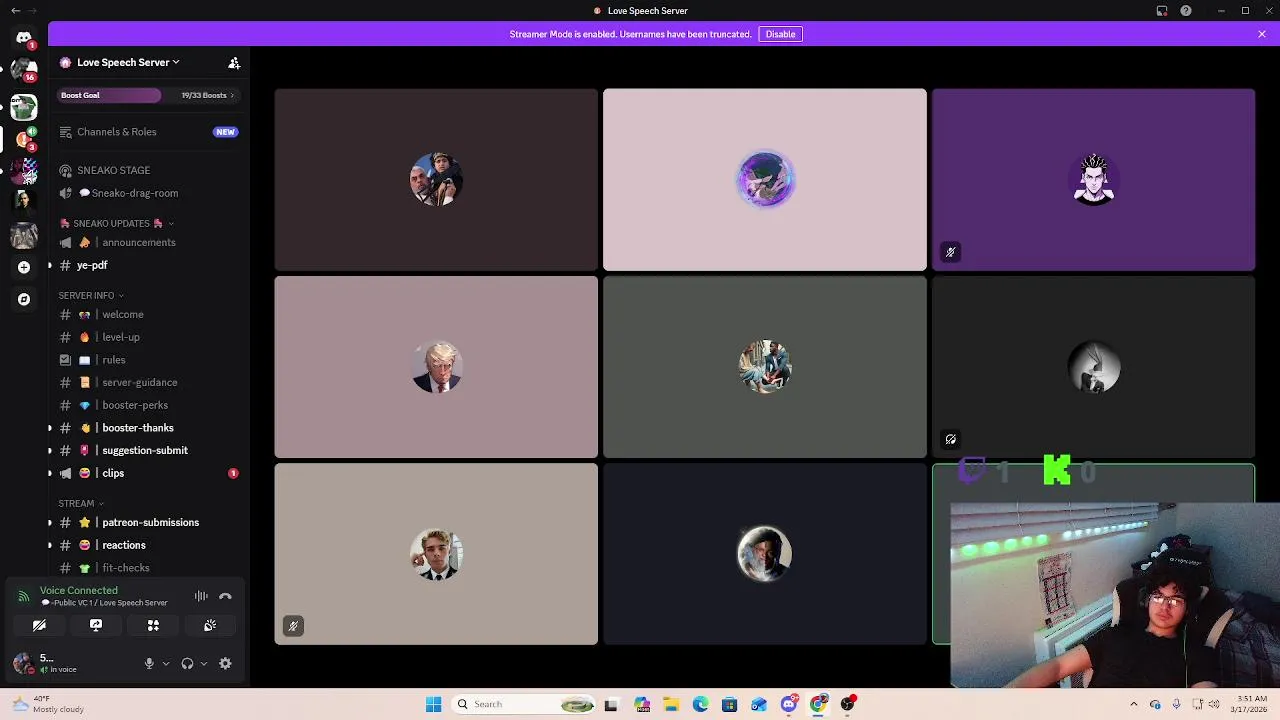Show hidden system tray icons

(x=1133, y=704)
